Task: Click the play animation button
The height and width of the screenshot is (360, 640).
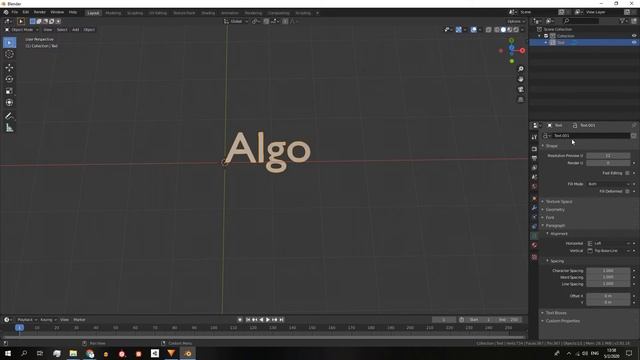Action: [268, 320]
